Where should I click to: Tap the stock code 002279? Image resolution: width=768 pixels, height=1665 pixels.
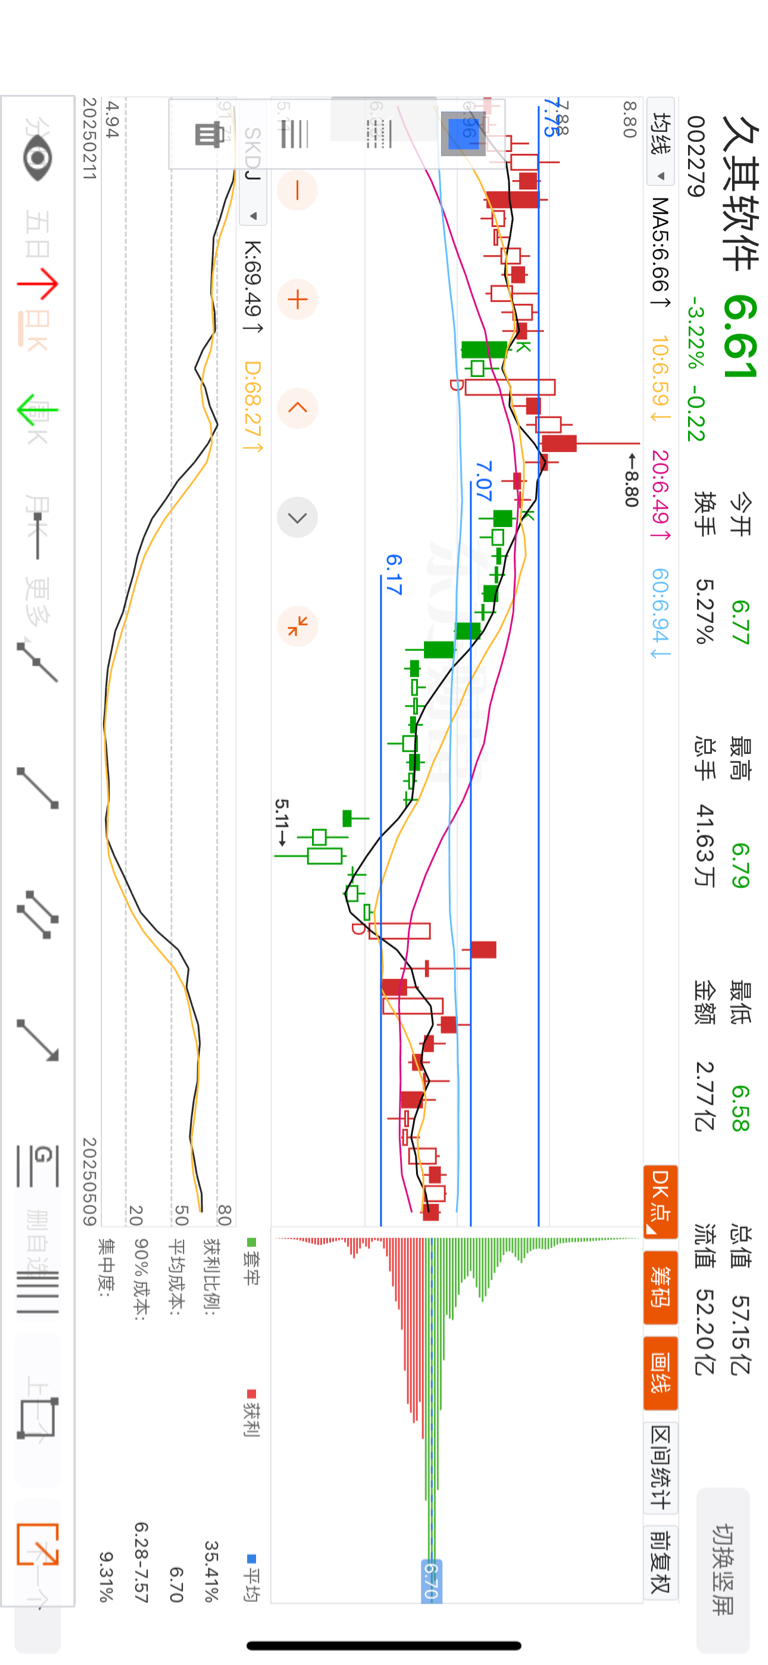coord(697,157)
